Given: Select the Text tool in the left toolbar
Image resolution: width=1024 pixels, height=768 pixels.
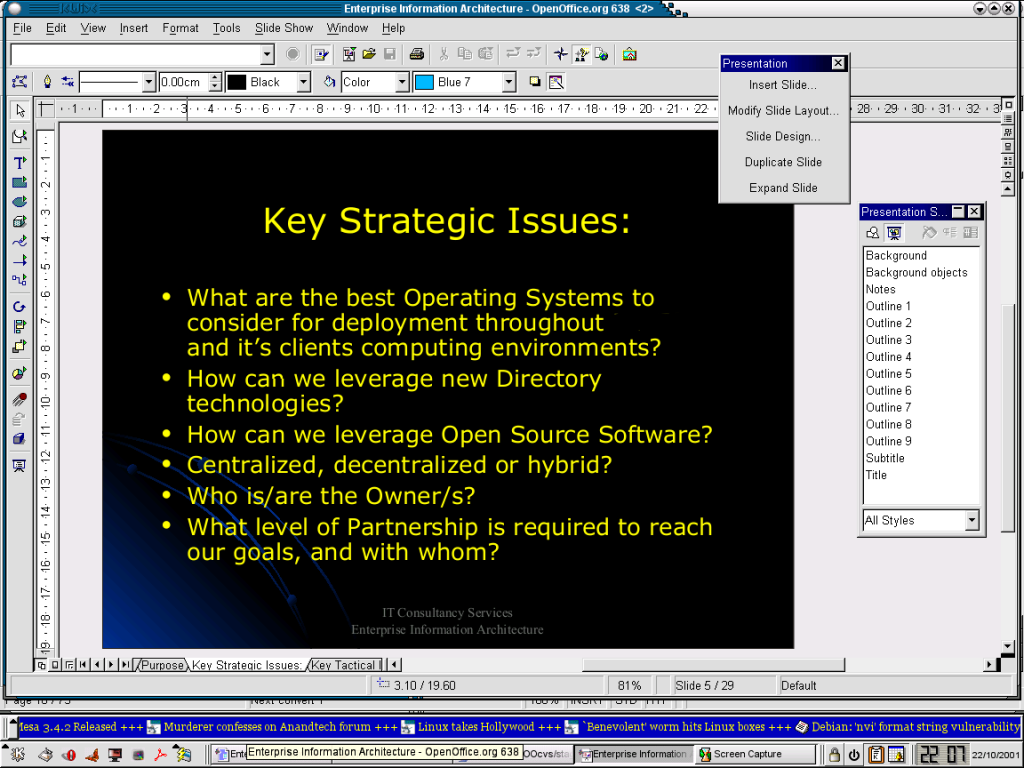Looking at the screenshot, I should coord(19,162).
